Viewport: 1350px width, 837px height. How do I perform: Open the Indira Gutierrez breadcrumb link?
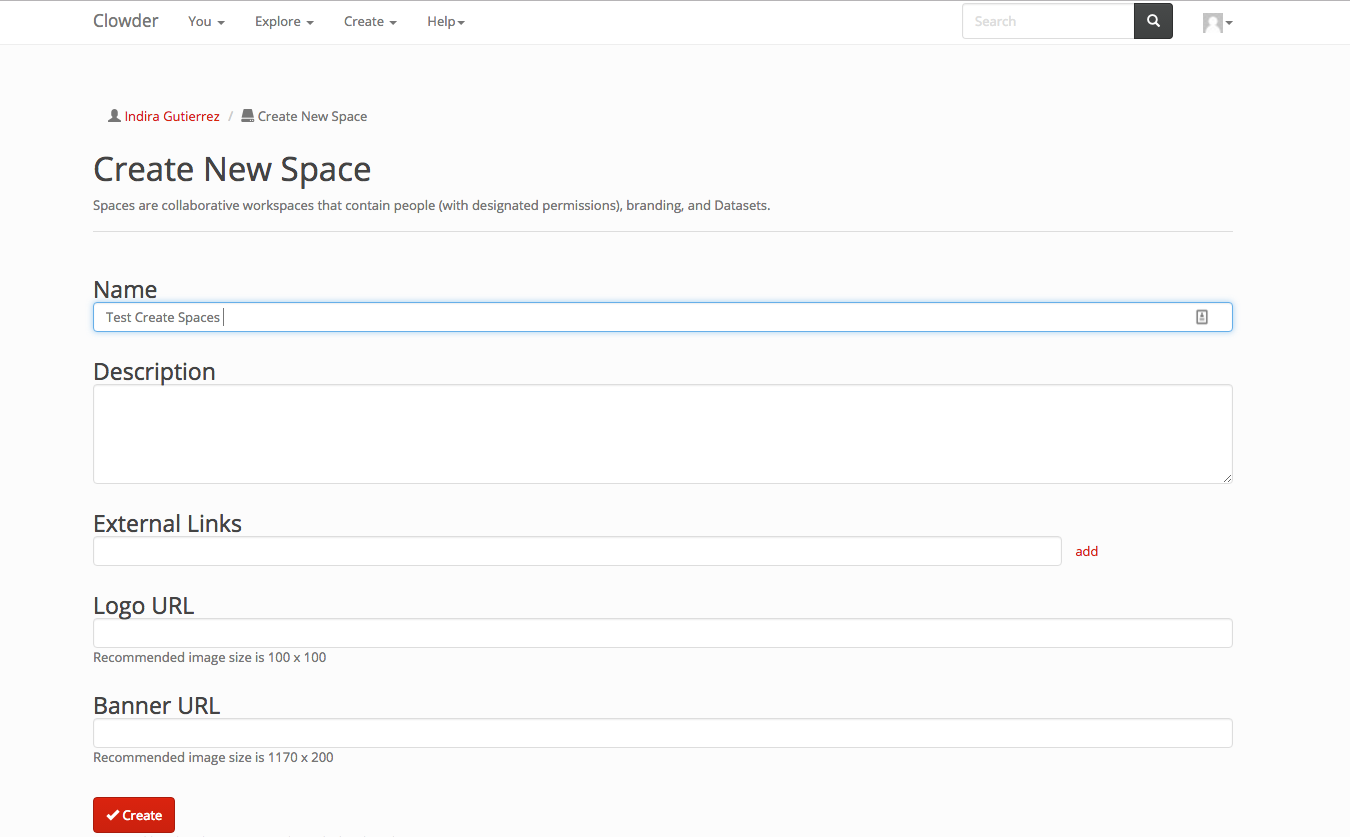pos(172,116)
